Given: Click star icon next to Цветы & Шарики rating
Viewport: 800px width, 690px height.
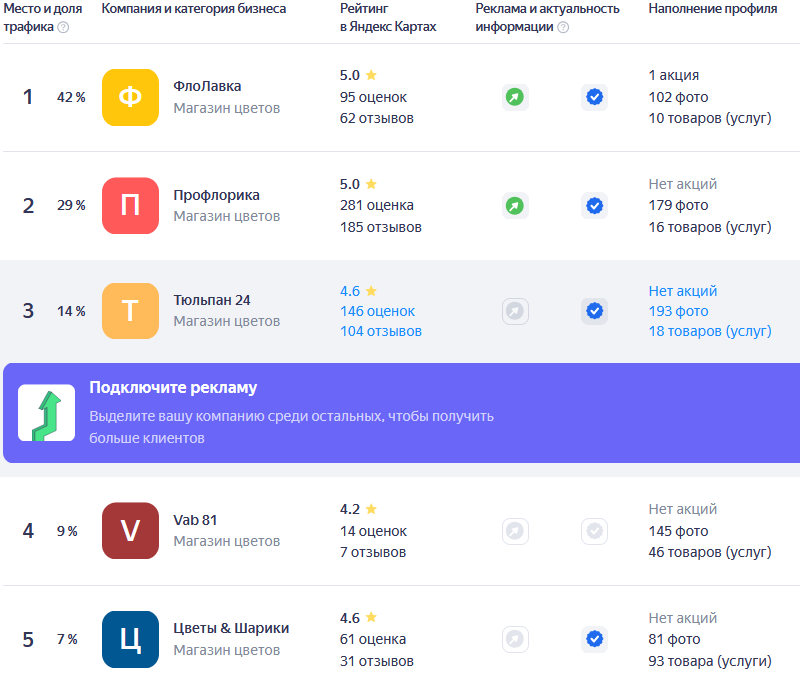Looking at the screenshot, I should coord(371,618).
